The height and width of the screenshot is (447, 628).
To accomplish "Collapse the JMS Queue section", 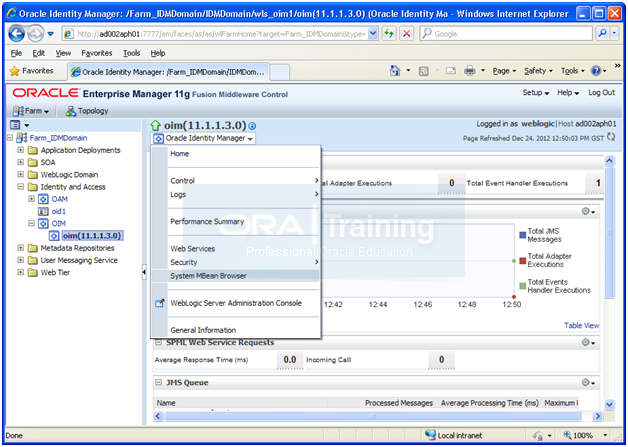I will point(159,383).
